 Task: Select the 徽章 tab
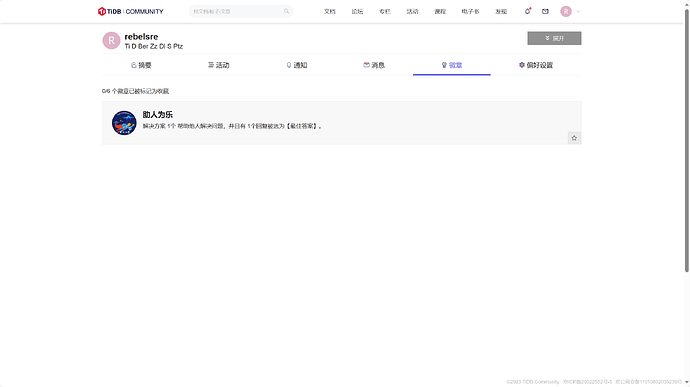[x=452, y=65]
